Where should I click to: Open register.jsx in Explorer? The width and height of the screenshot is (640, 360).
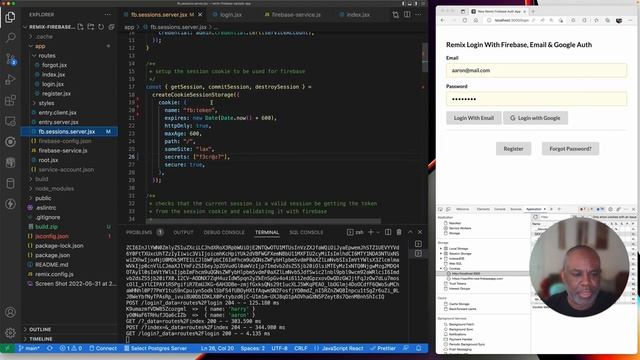(56, 93)
